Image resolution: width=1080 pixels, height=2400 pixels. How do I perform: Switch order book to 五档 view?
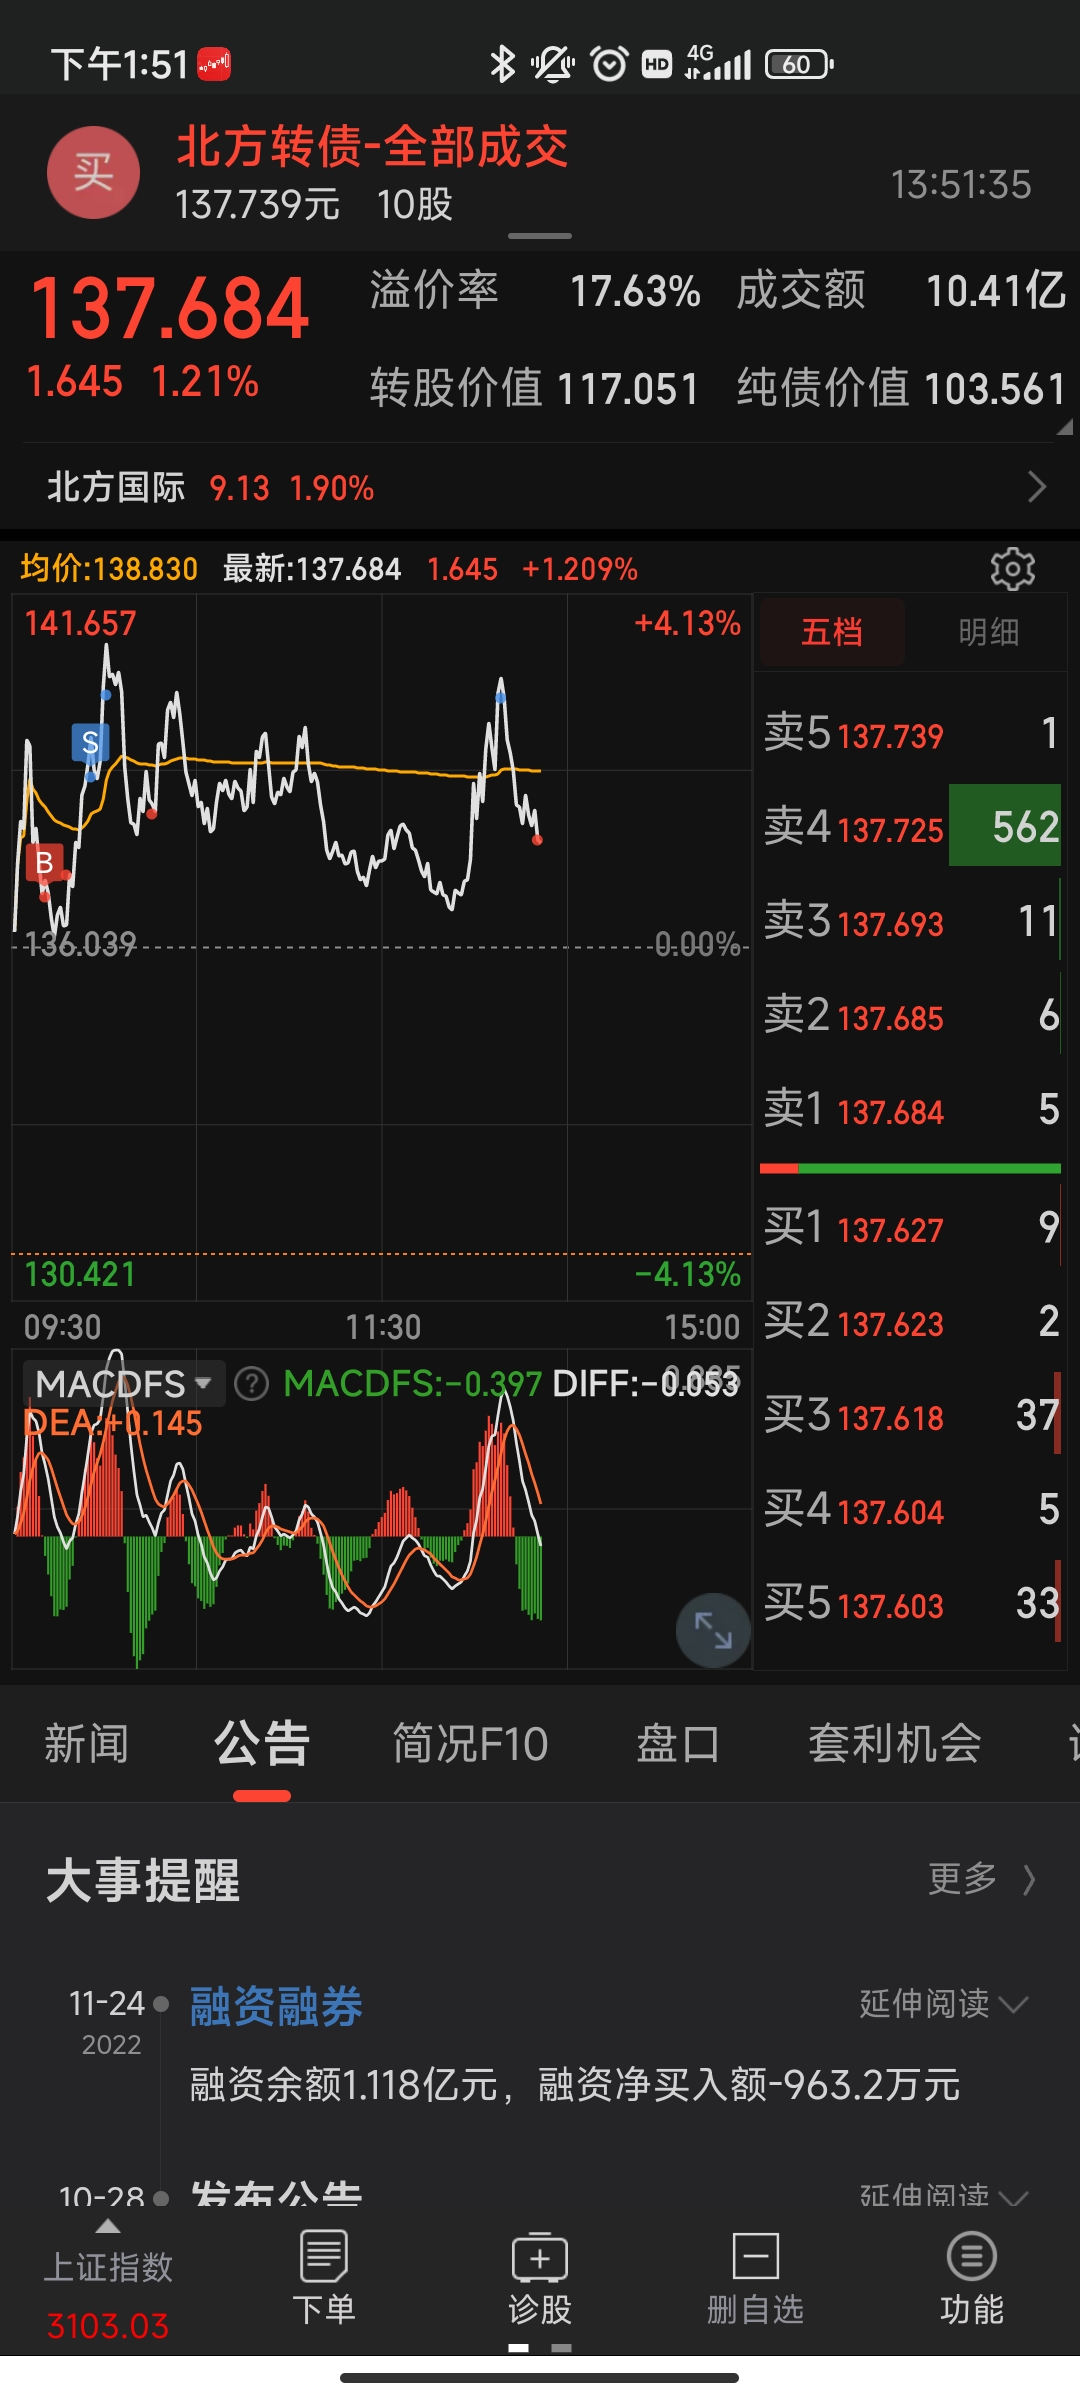[832, 632]
